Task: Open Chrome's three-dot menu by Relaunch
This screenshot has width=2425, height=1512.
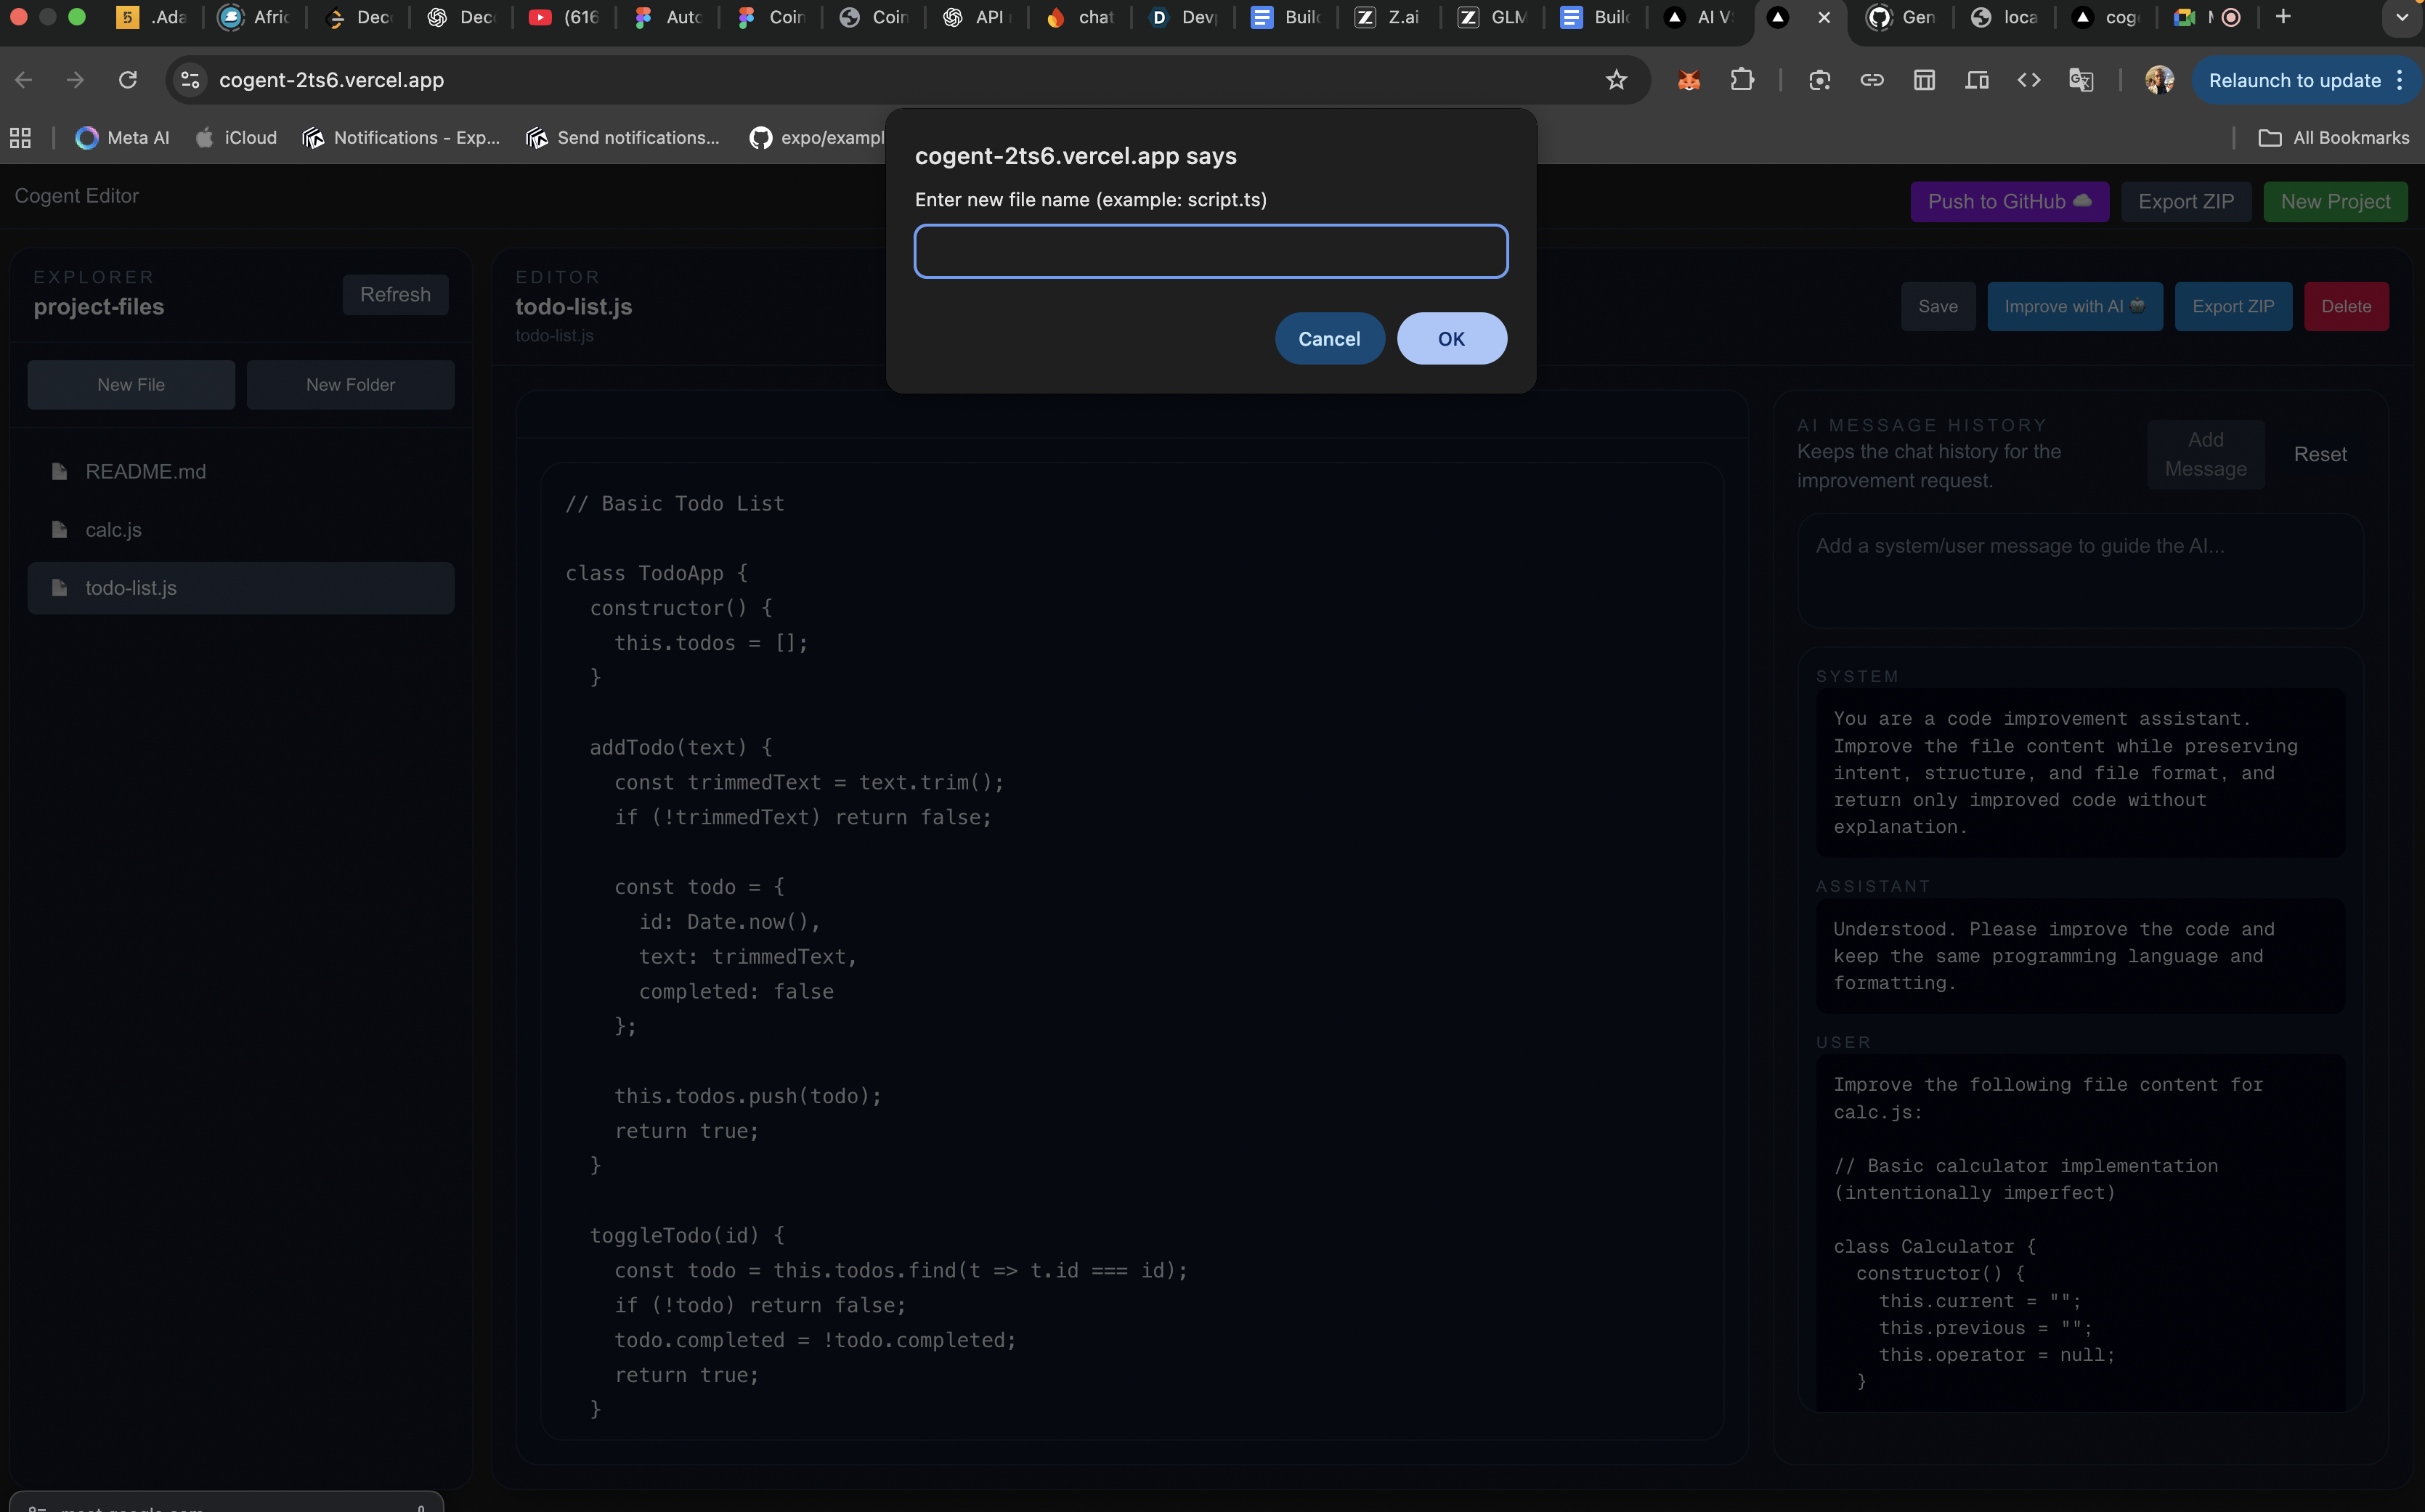Action: click(x=2400, y=80)
